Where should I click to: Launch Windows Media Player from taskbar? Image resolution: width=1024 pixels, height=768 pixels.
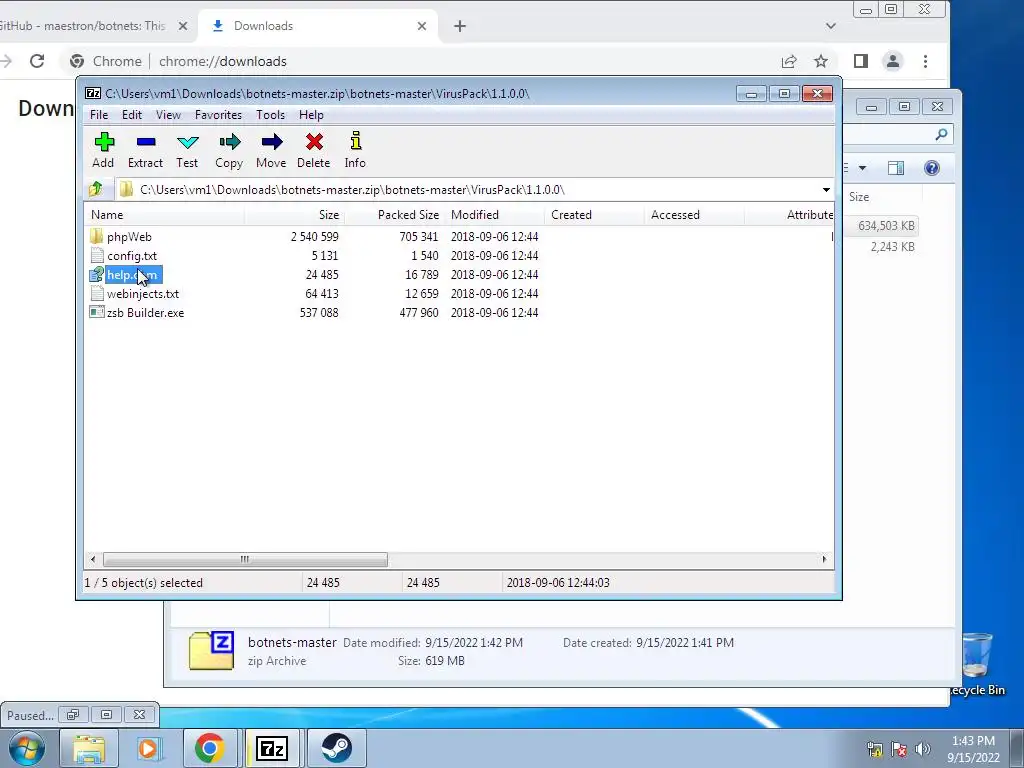[x=148, y=748]
